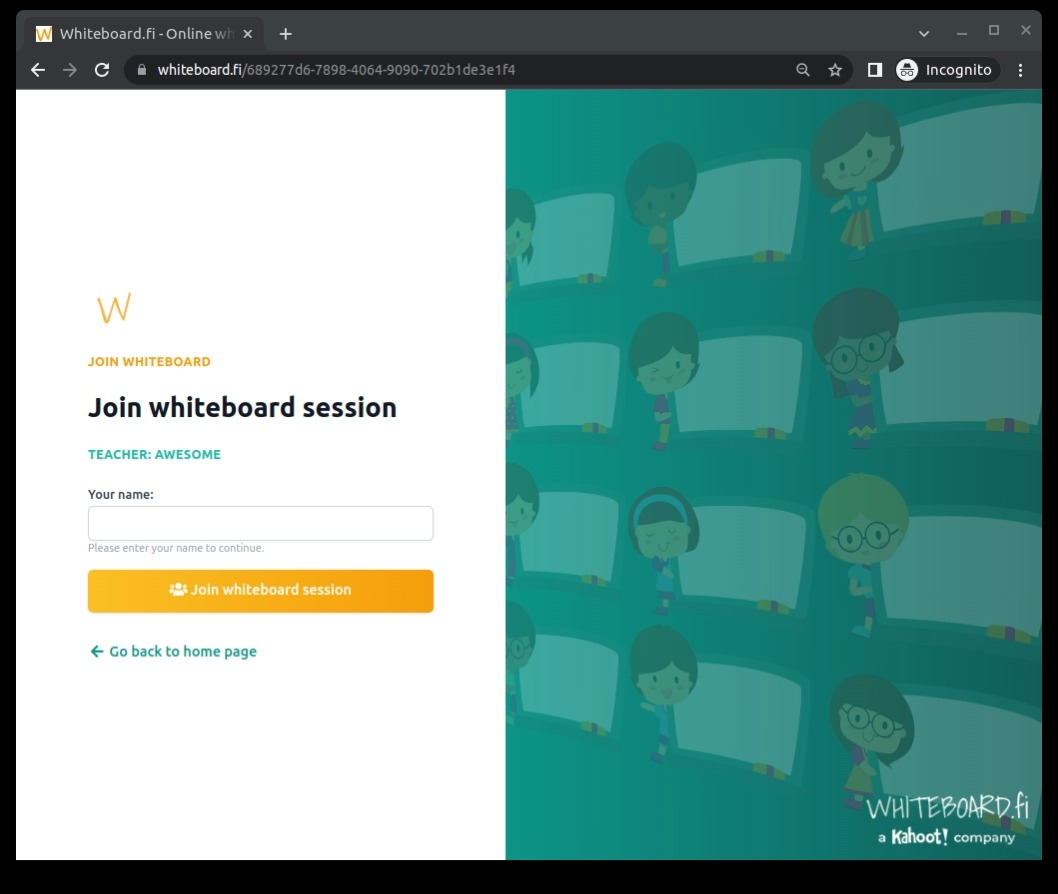Open a new tab with plus button
The width and height of the screenshot is (1058, 894).
pyautogui.click(x=285, y=34)
